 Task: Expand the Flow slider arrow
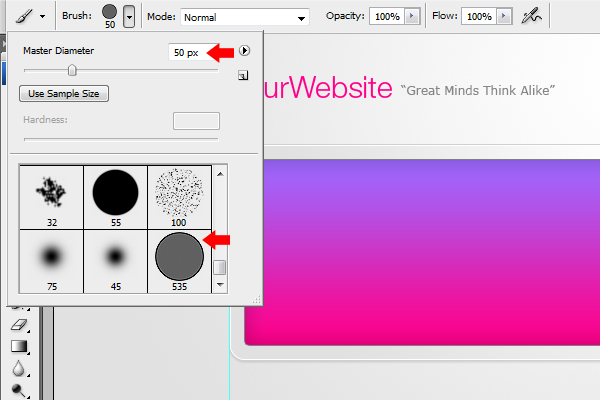tap(504, 16)
